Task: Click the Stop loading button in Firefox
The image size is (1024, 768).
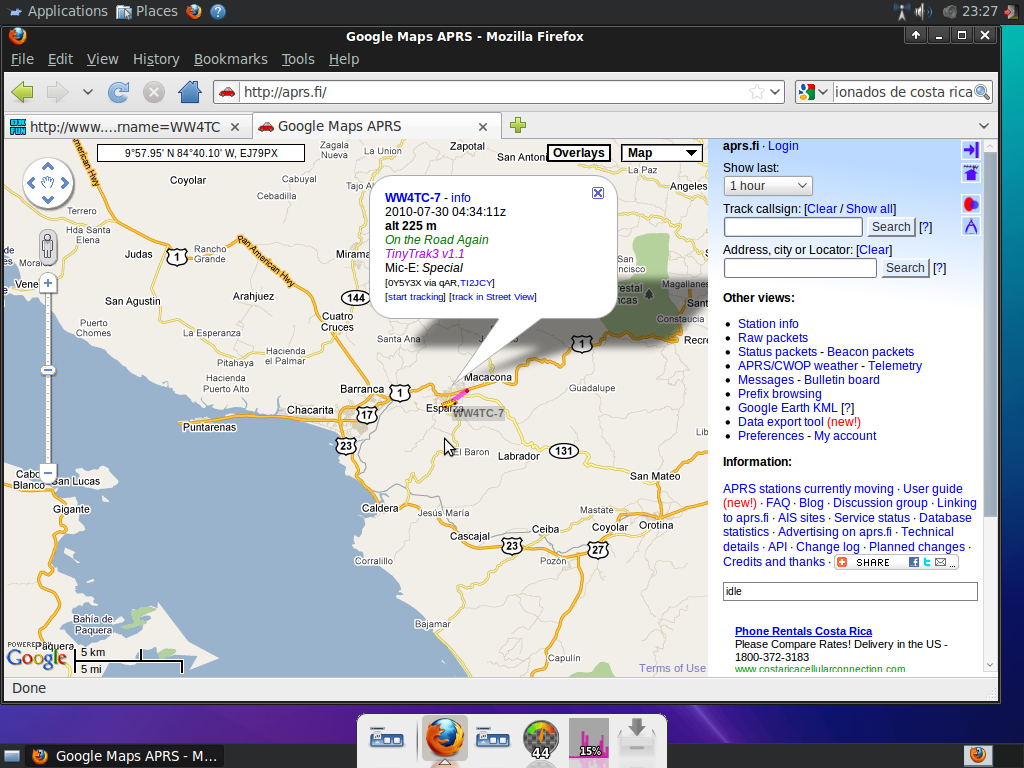Action: tap(153, 92)
